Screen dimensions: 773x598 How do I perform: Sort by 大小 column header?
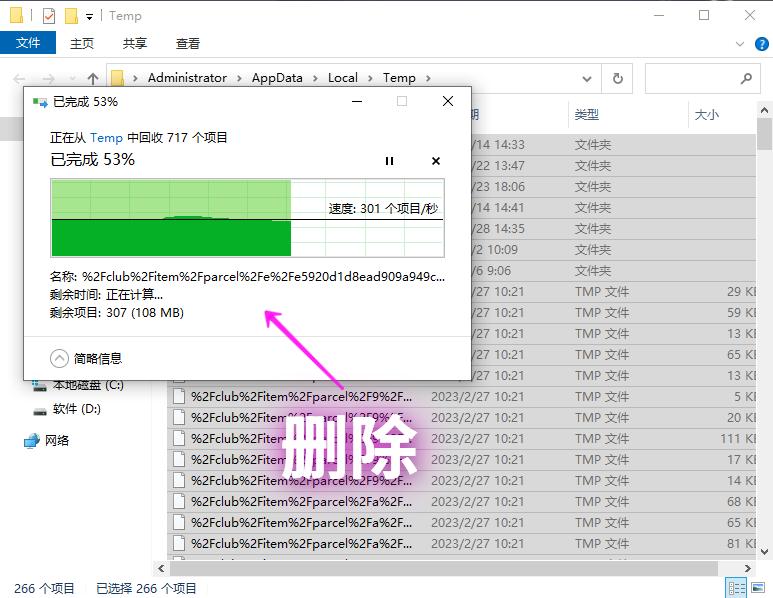tap(706, 115)
